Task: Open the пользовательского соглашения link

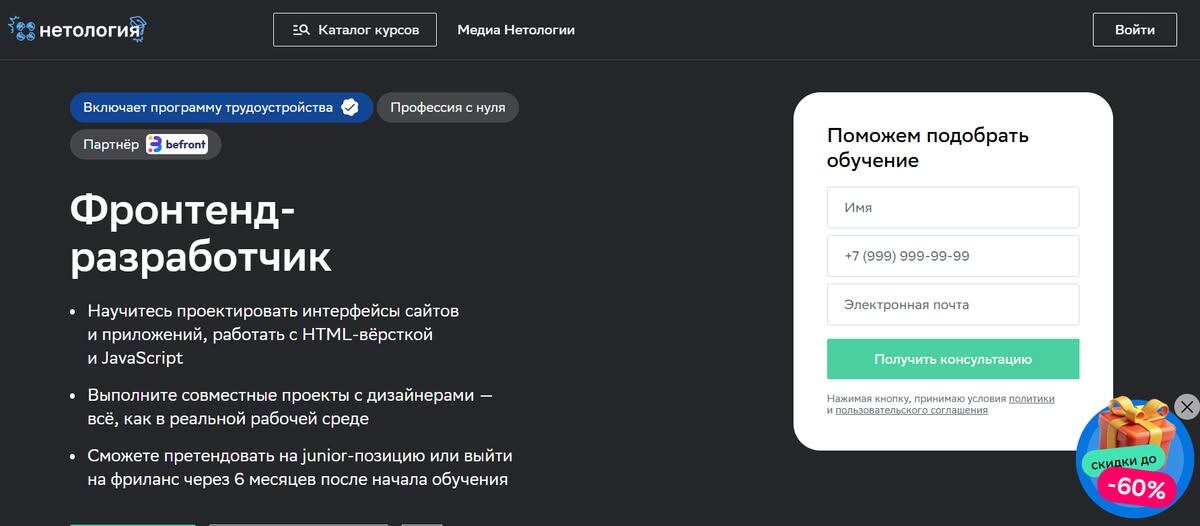Action: 911,410
